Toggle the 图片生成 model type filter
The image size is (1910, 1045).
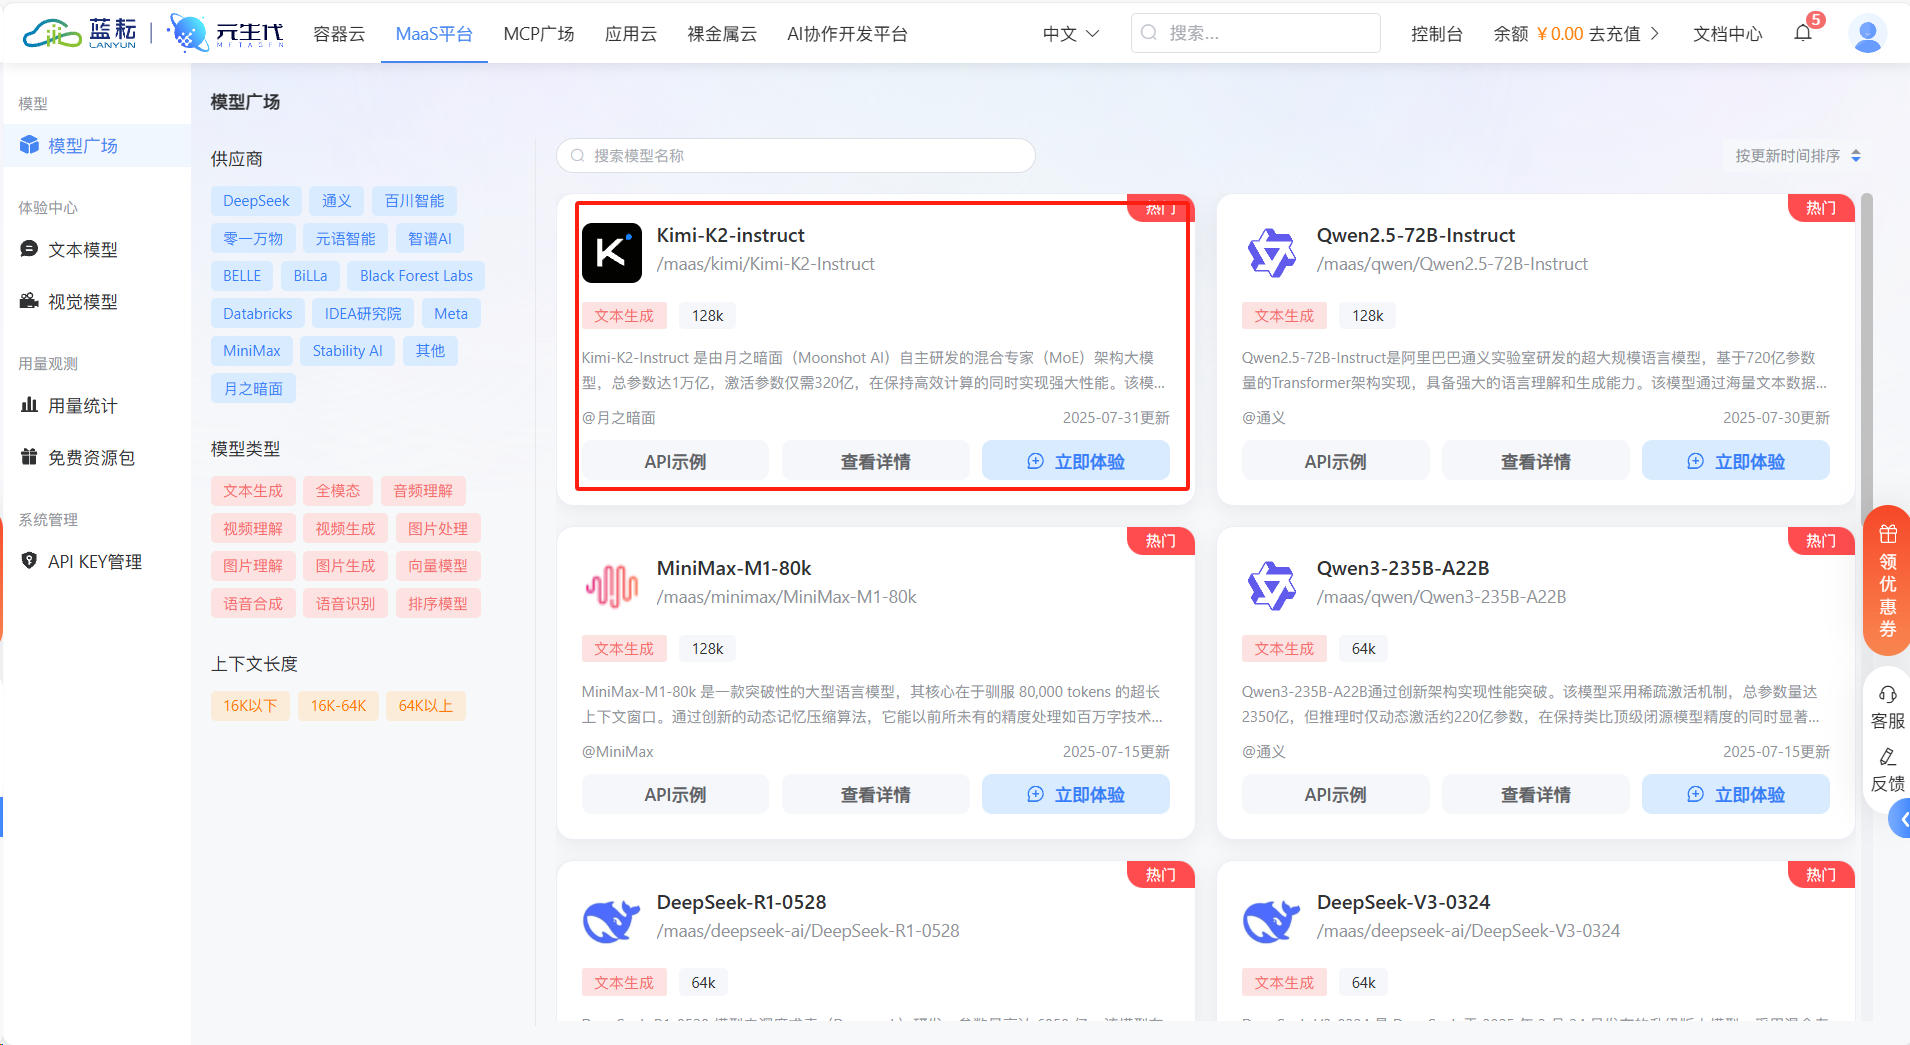(x=345, y=566)
